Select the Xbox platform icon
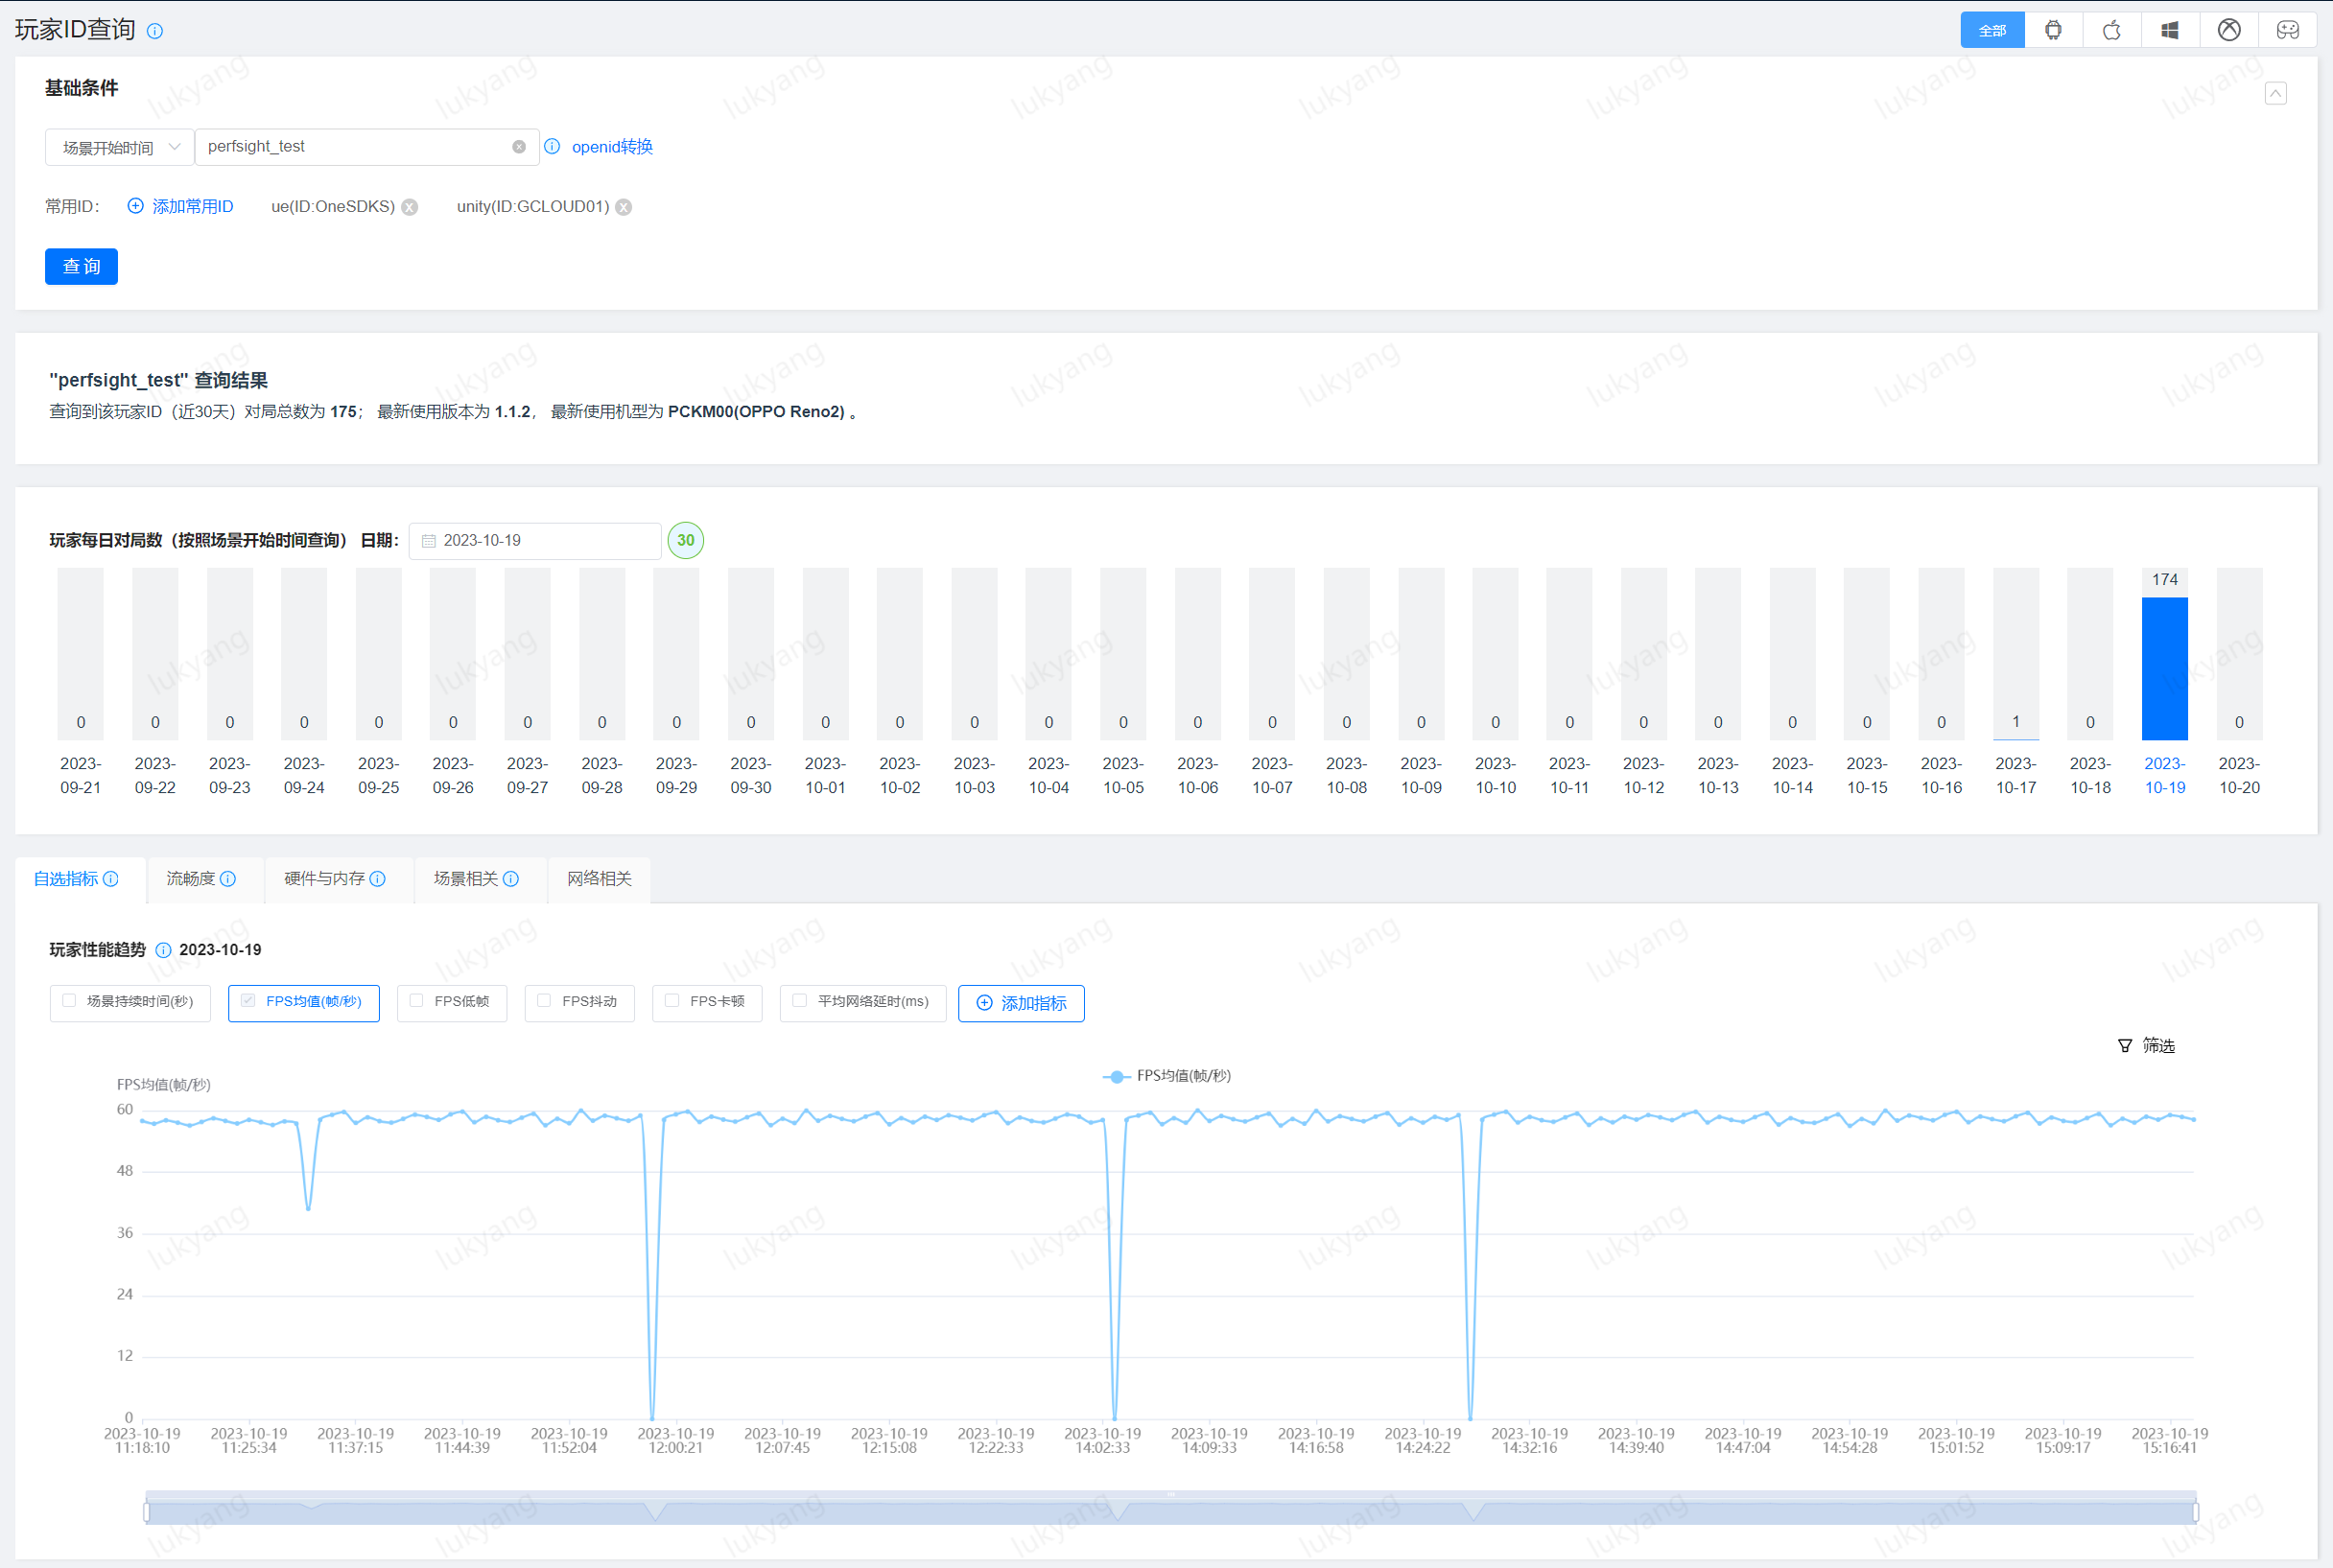This screenshot has height=1568, width=2333. point(2229,30)
